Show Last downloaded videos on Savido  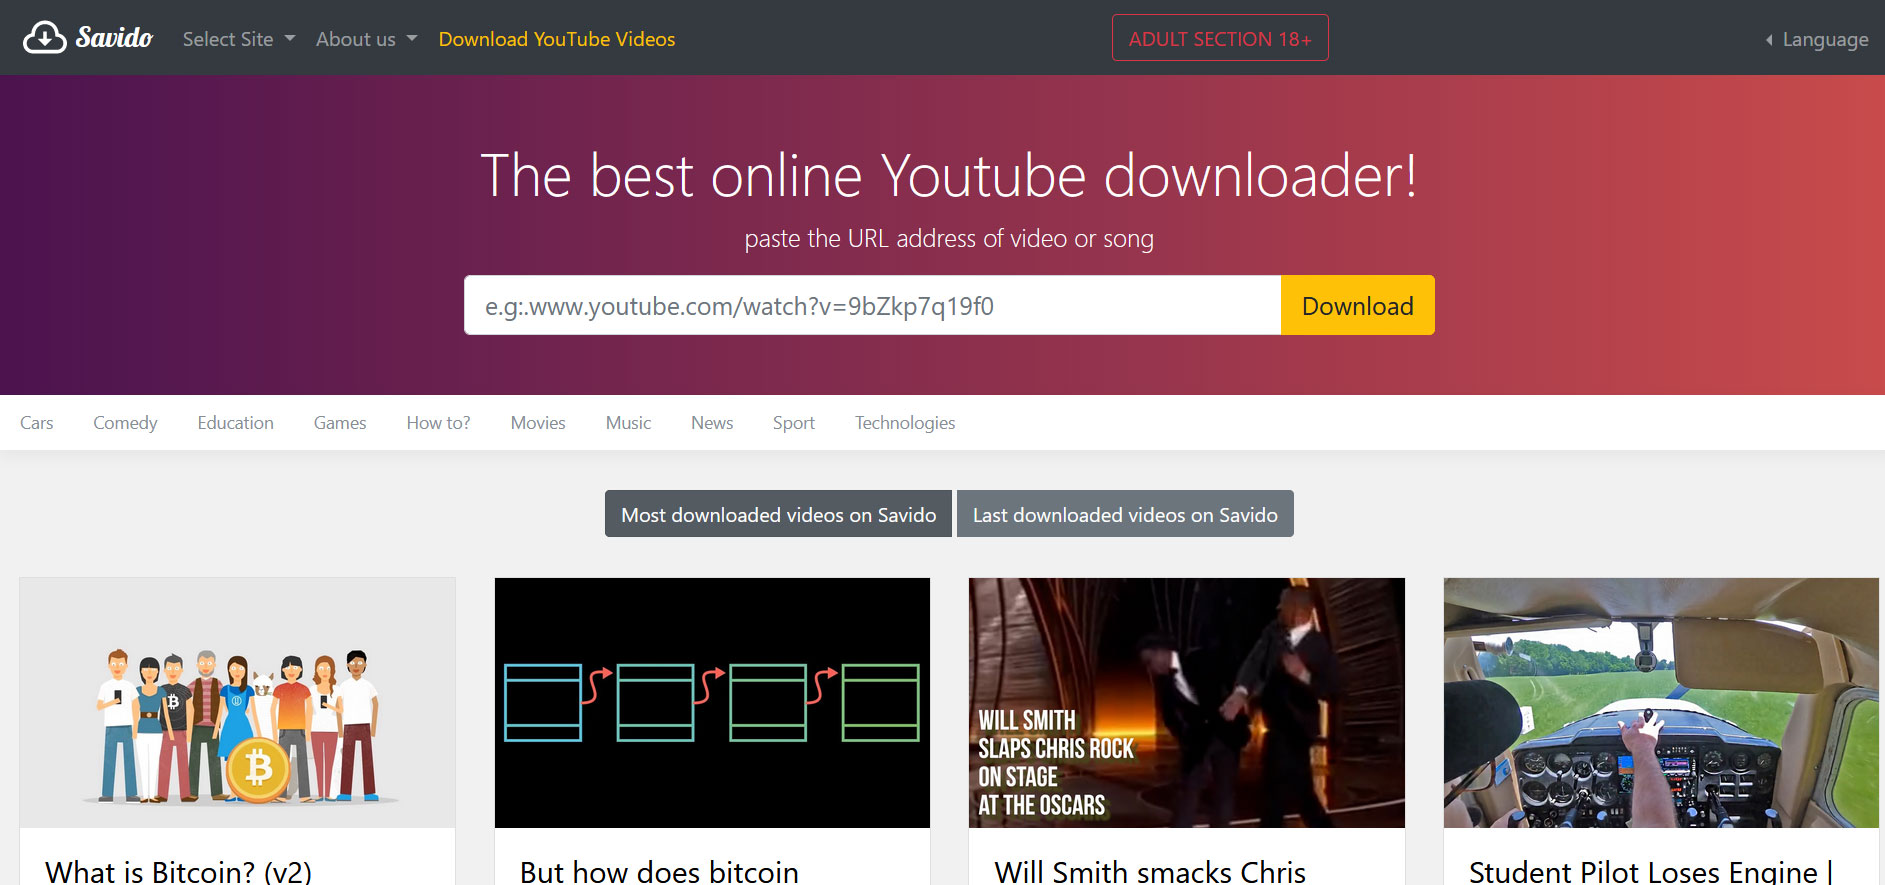(x=1125, y=514)
